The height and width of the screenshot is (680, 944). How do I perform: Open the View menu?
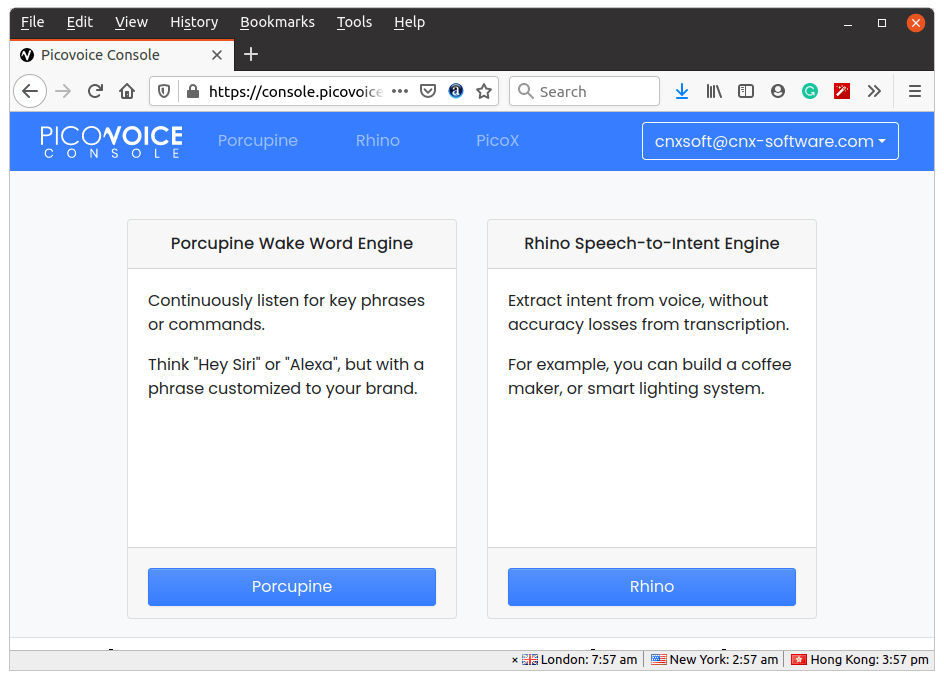coord(131,22)
